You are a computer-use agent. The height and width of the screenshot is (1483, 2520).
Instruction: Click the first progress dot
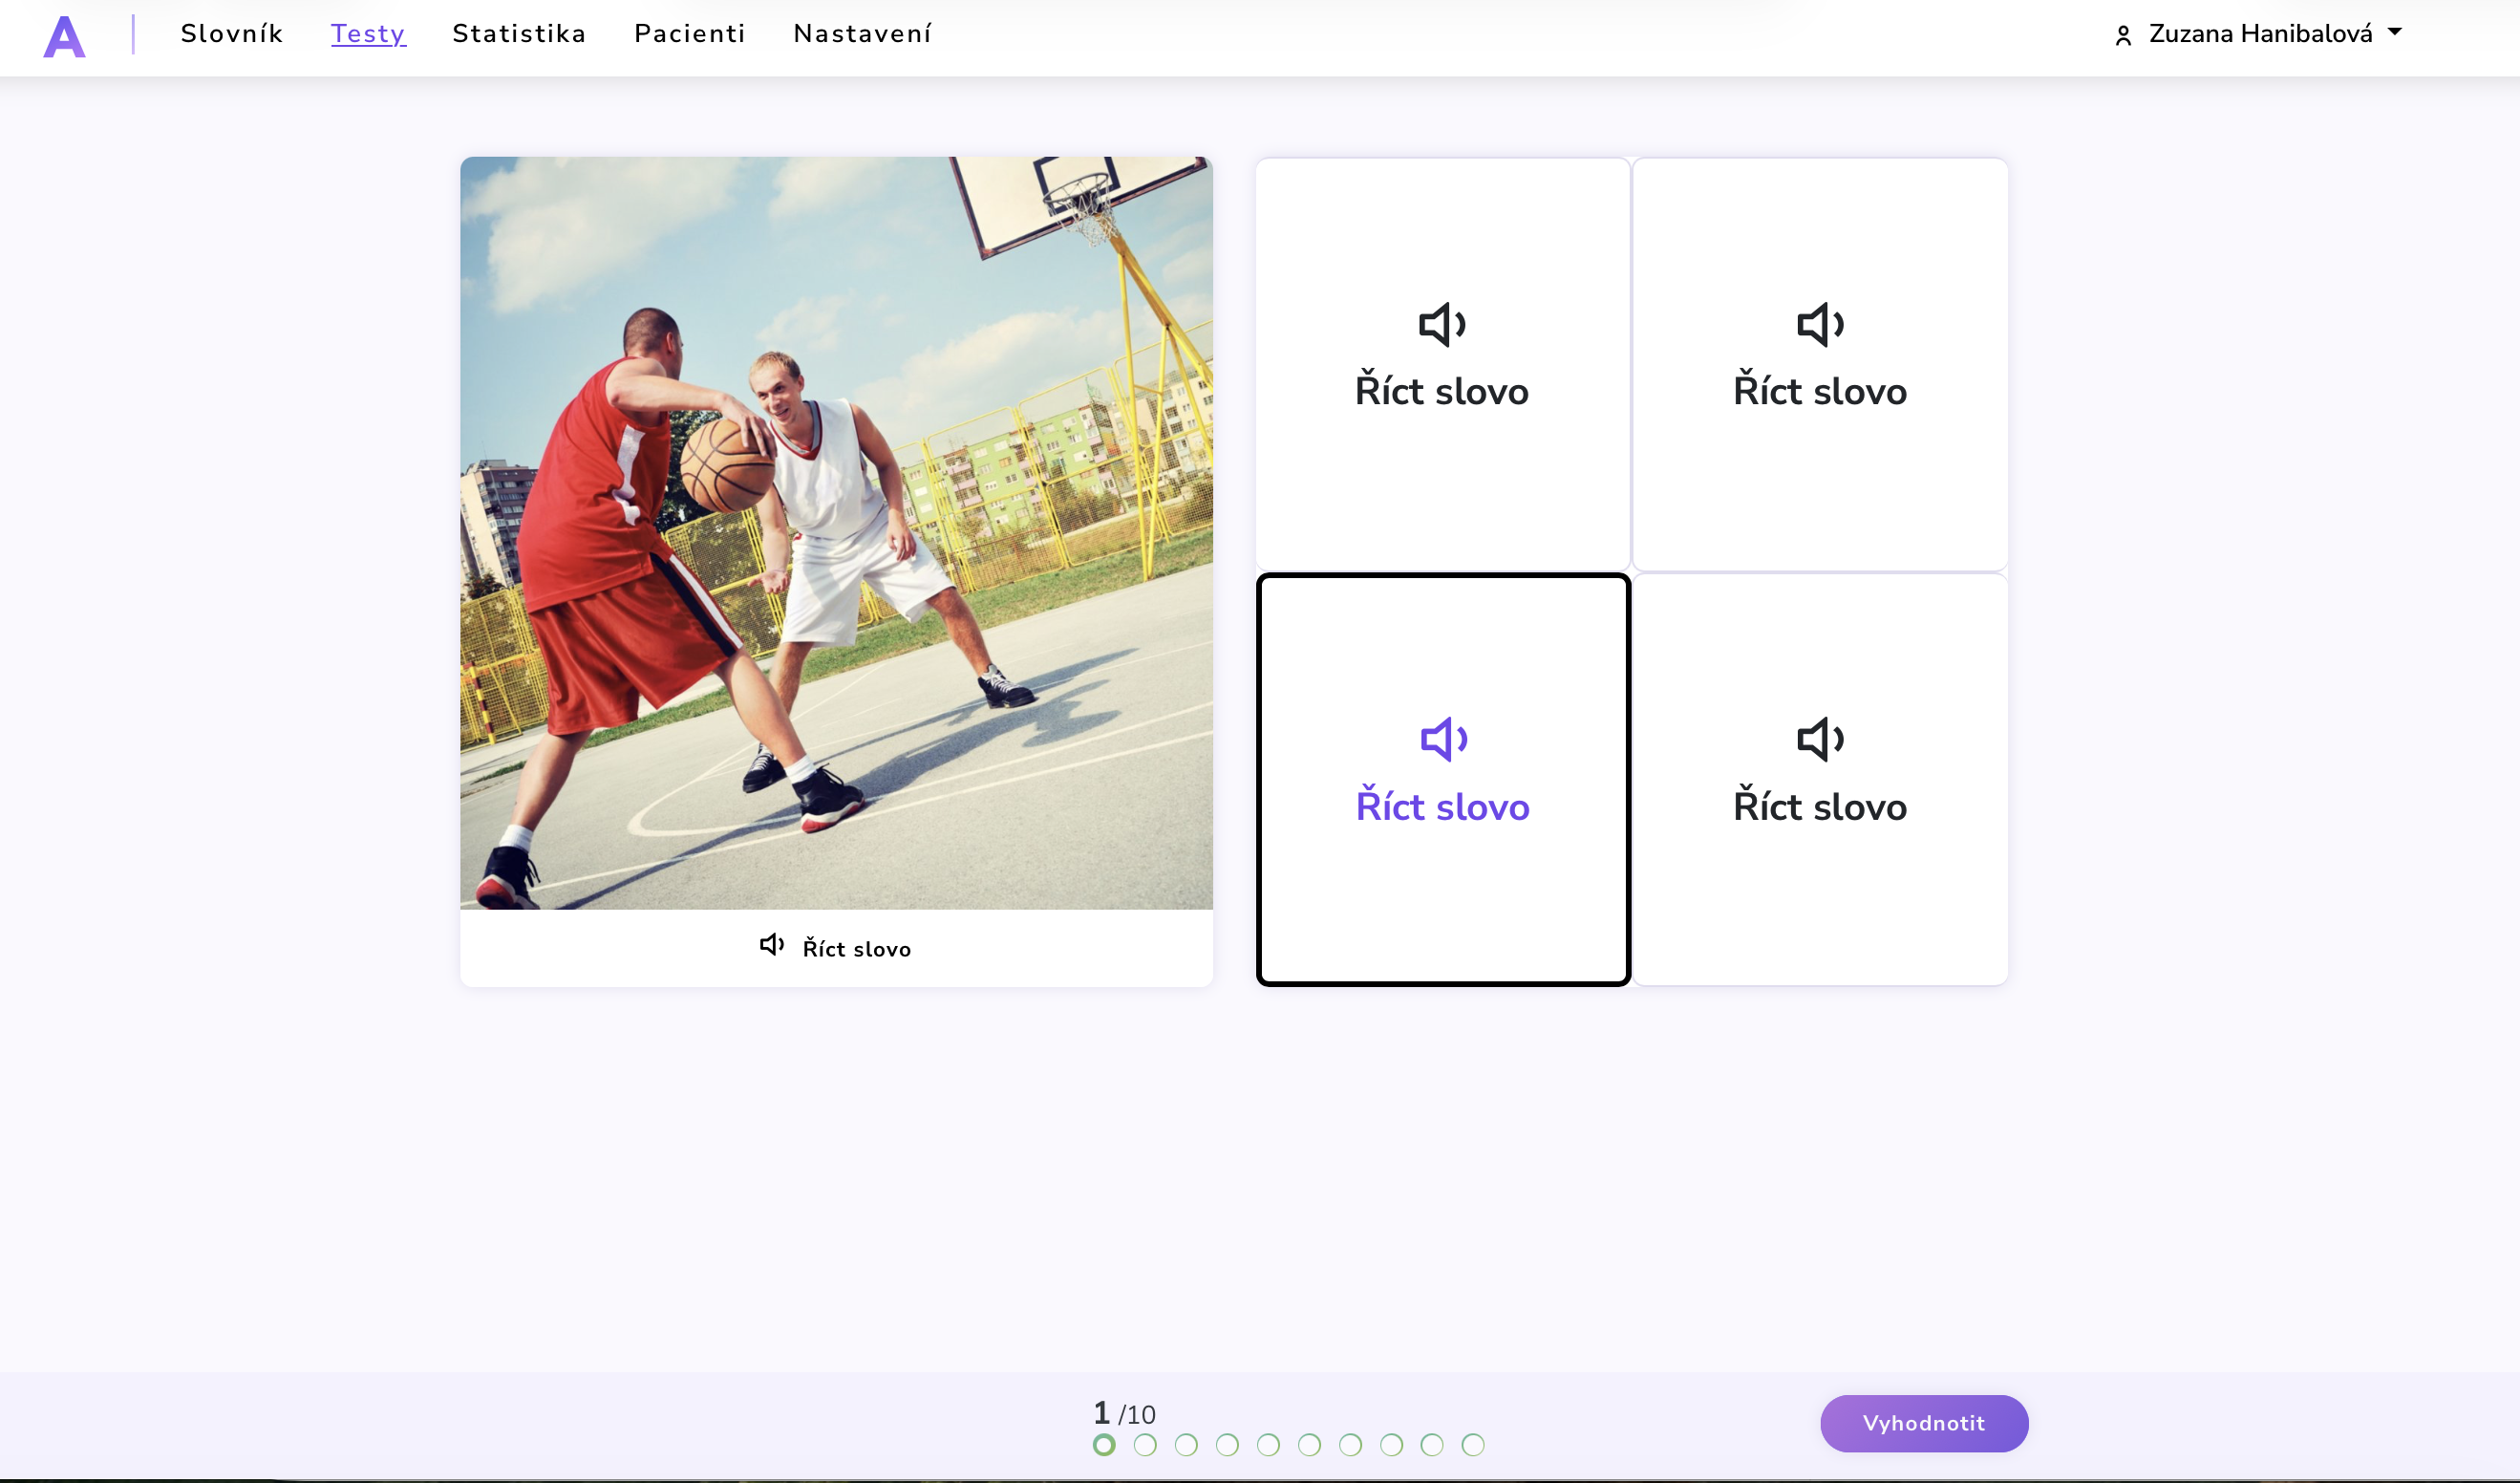coord(1104,1445)
